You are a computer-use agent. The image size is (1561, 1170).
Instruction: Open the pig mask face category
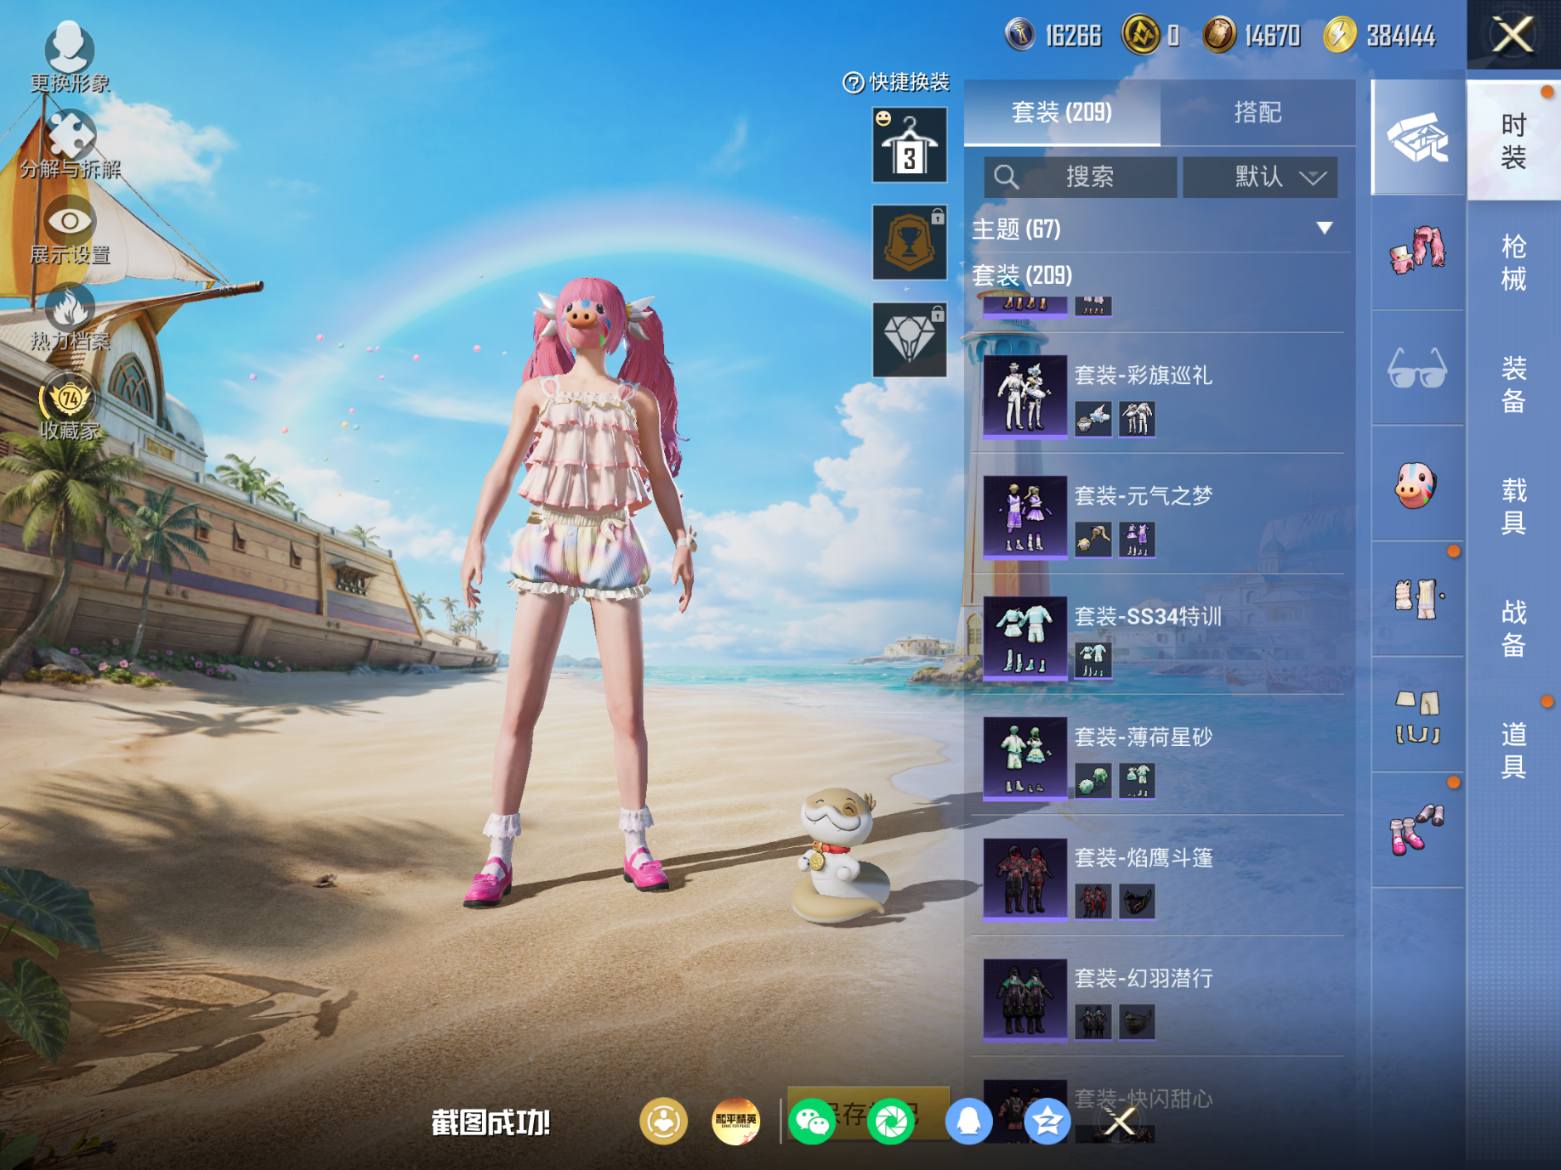point(1417,484)
